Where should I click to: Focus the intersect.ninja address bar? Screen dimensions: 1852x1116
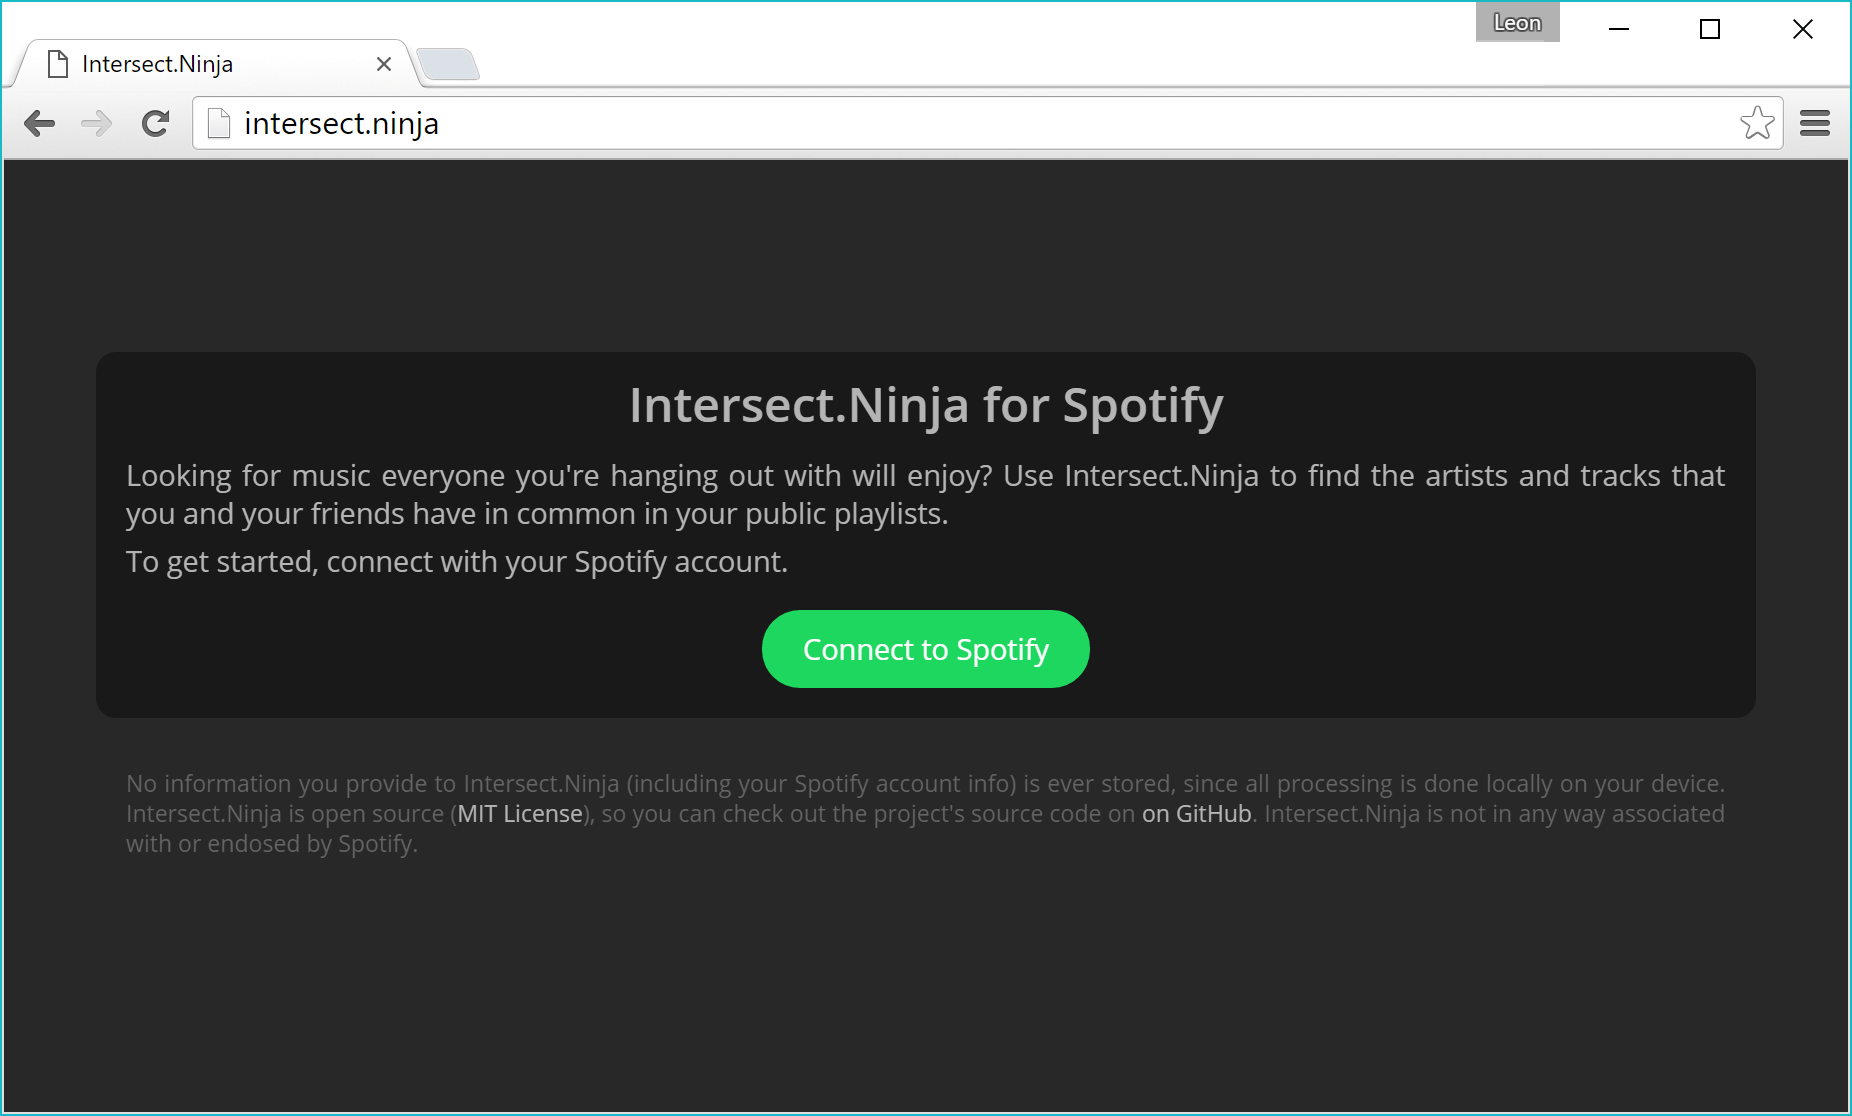(986, 123)
